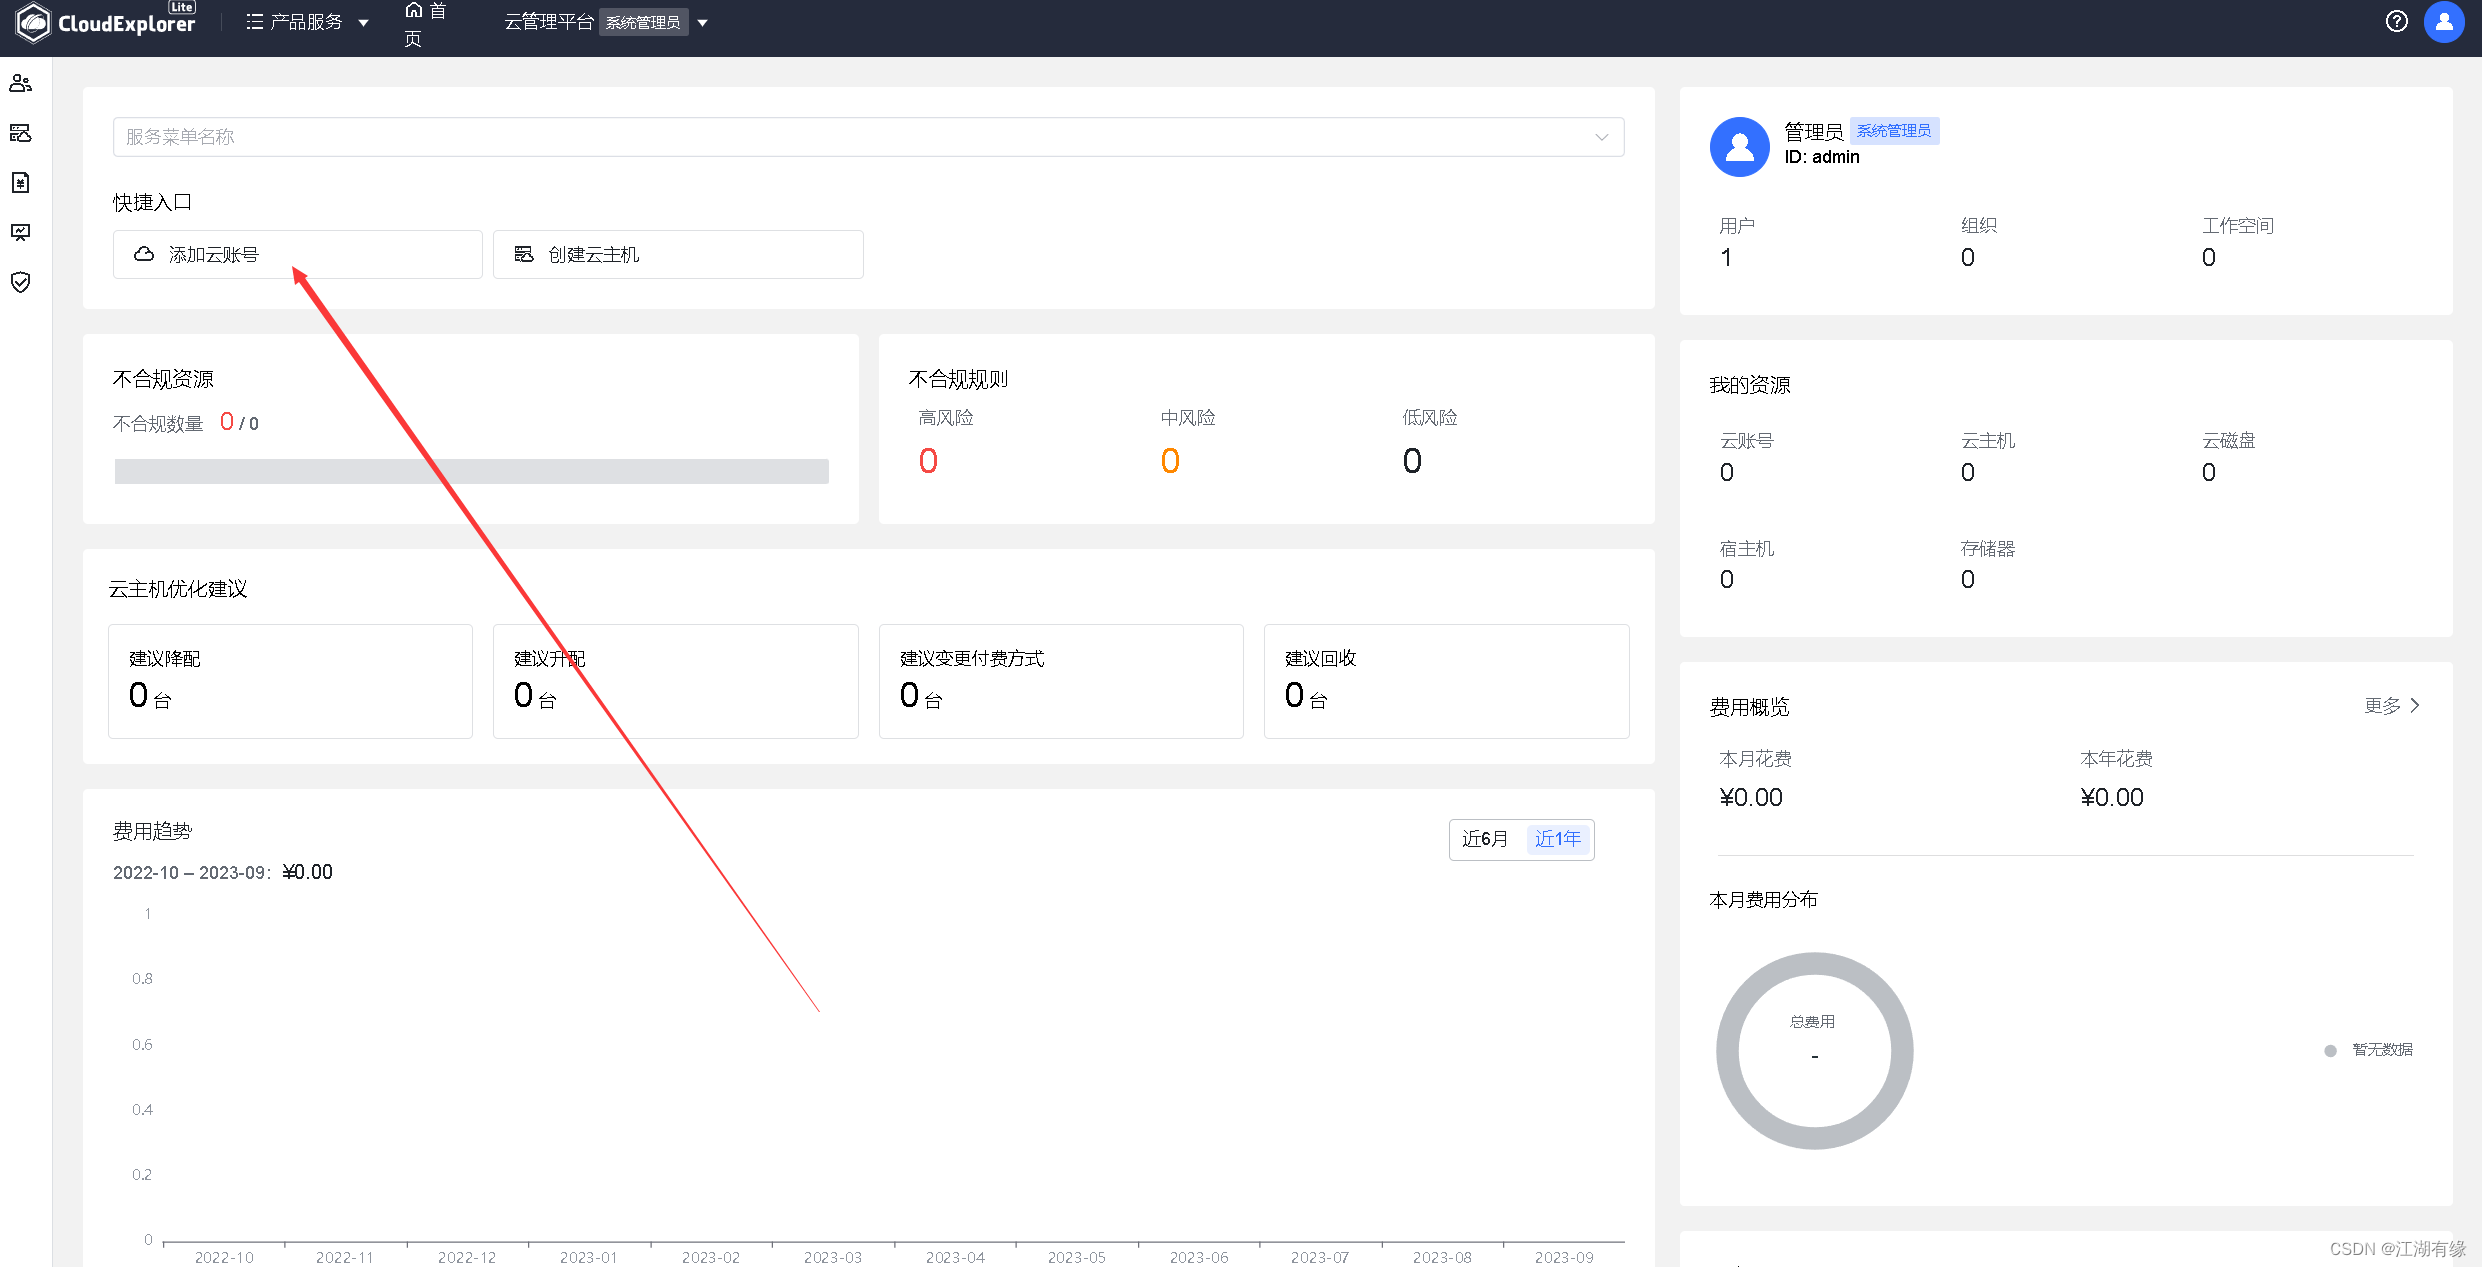Click the 存储器 resource count
The image size is (2482, 1267).
[1968, 580]
